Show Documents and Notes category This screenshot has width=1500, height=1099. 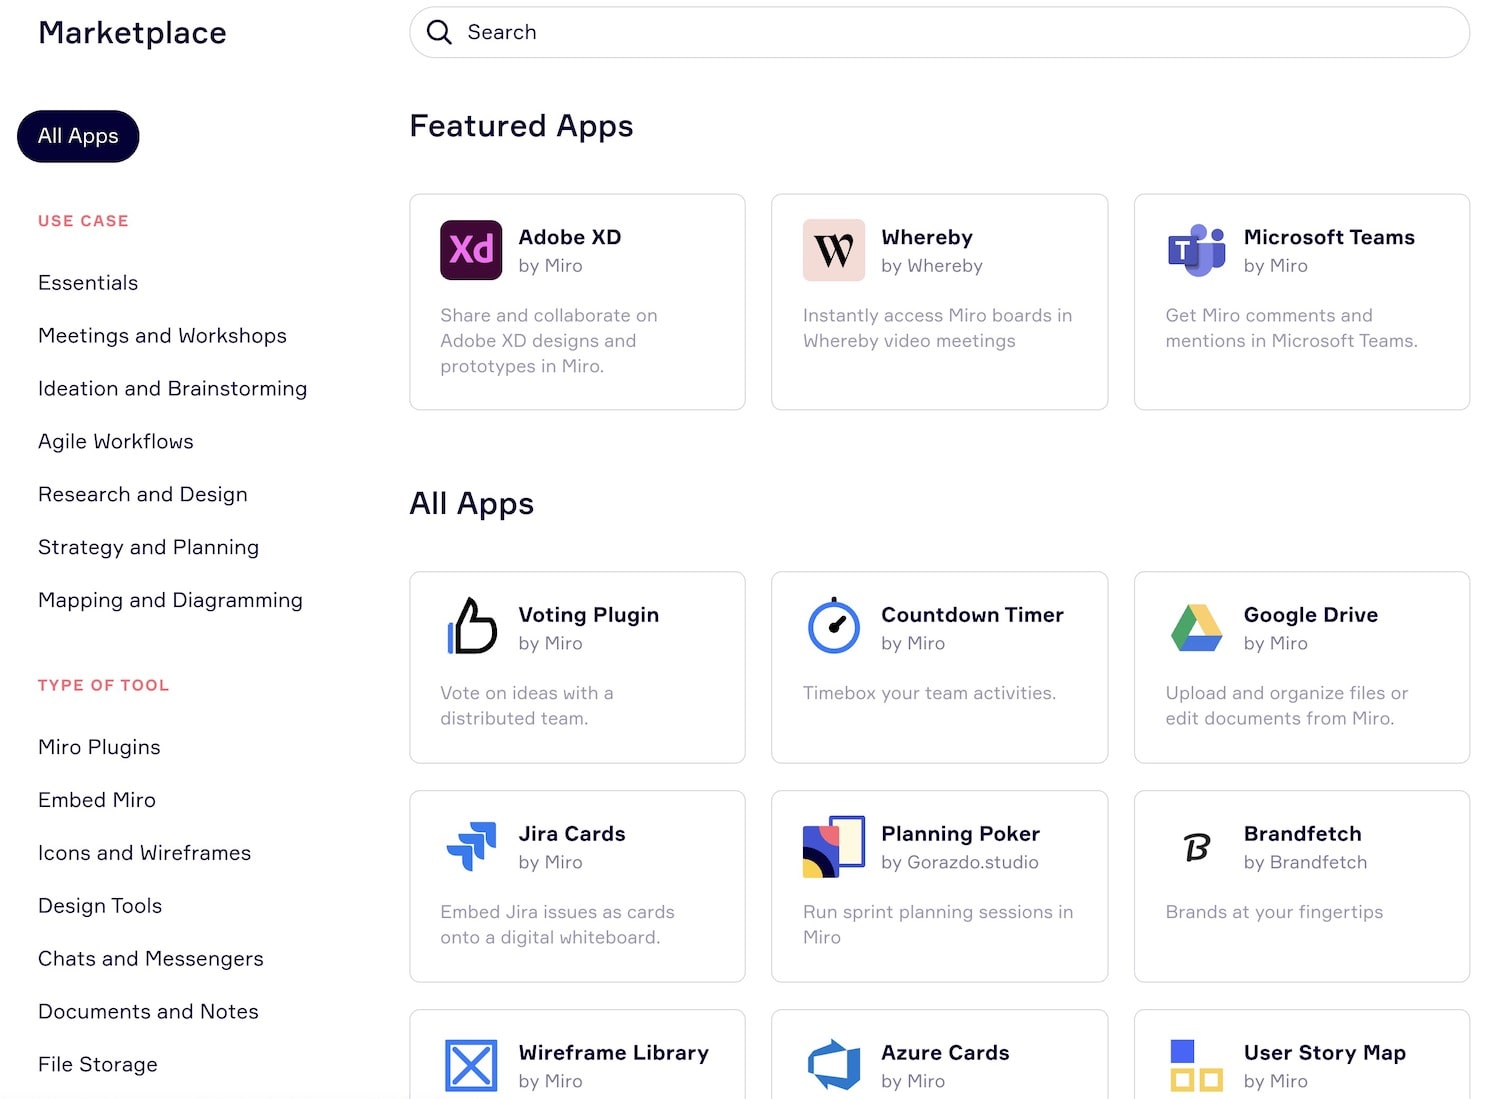148,1012
